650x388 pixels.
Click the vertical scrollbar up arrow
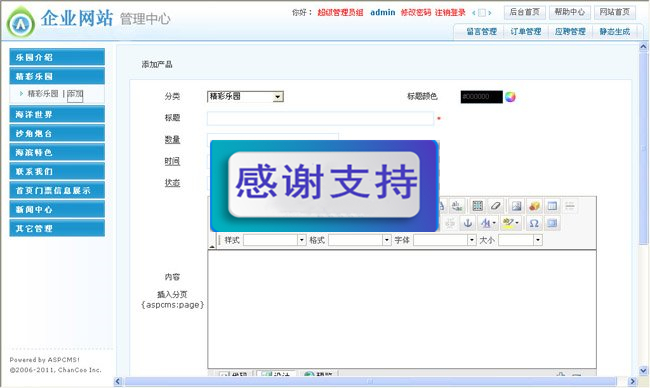point(643,47)
